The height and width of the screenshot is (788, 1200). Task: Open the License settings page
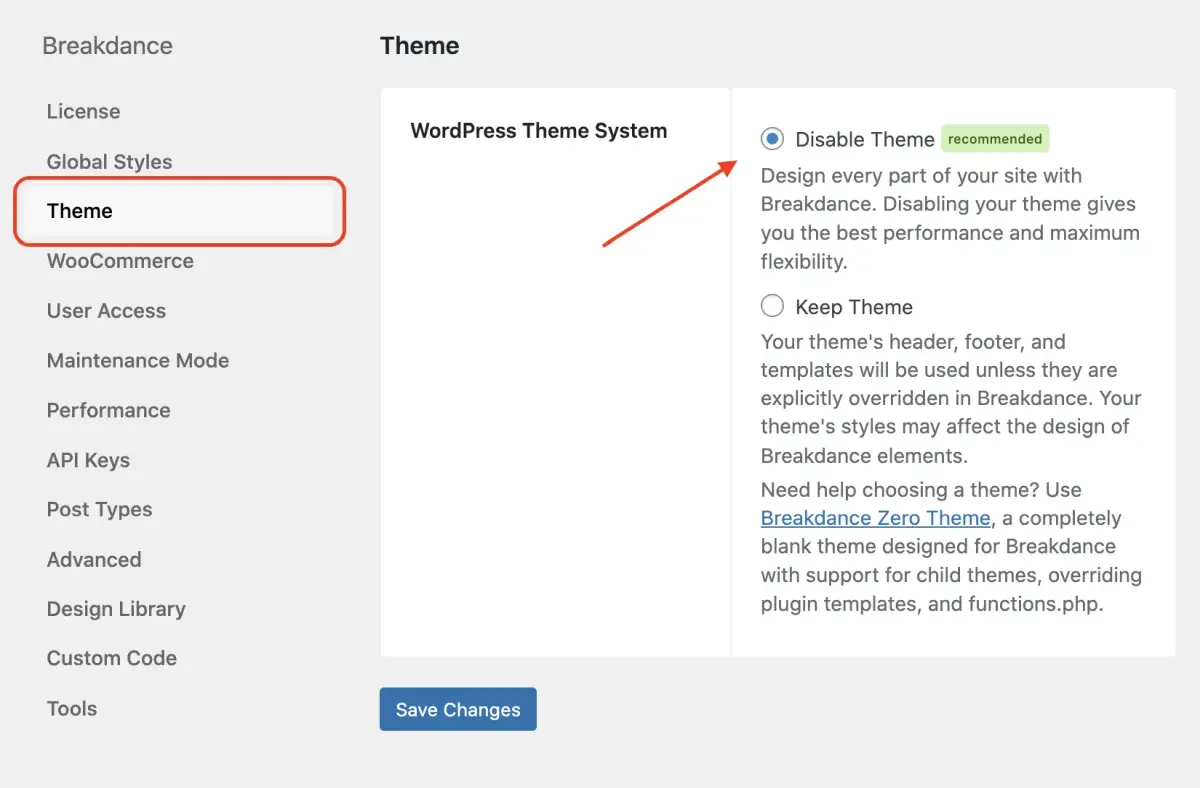click(83, 112)
